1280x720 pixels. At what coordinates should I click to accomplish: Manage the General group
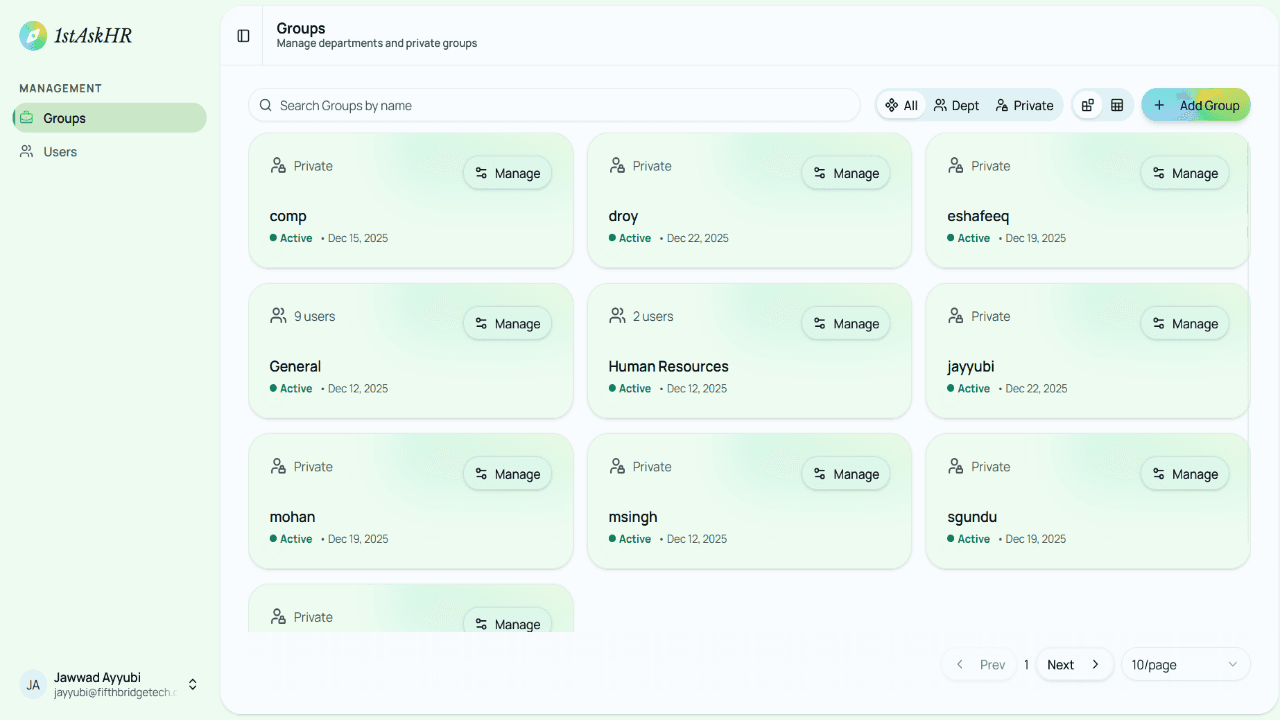(507, 323)
